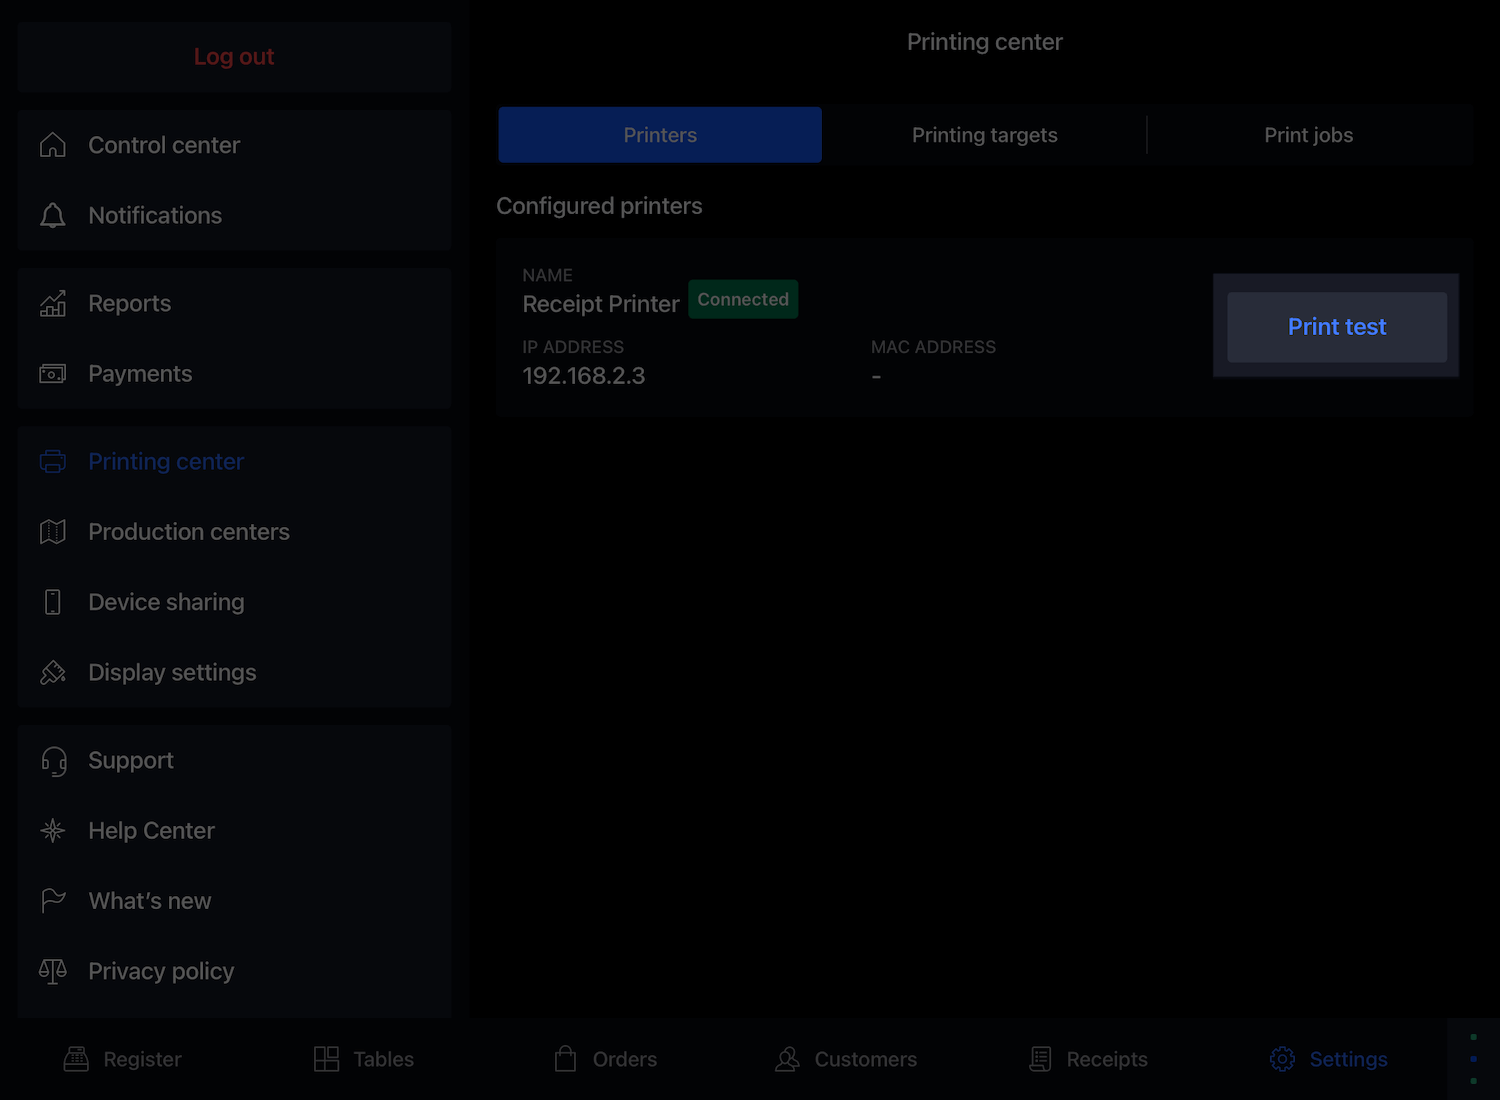Click the Display settings paint icon
This screenshot has width=1500, height=1100.
click(53, 673)
